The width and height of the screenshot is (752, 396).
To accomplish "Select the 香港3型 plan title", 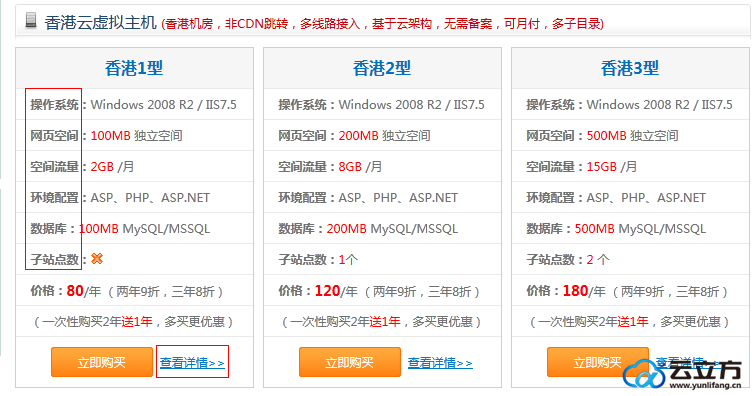I will click(630, 68).
